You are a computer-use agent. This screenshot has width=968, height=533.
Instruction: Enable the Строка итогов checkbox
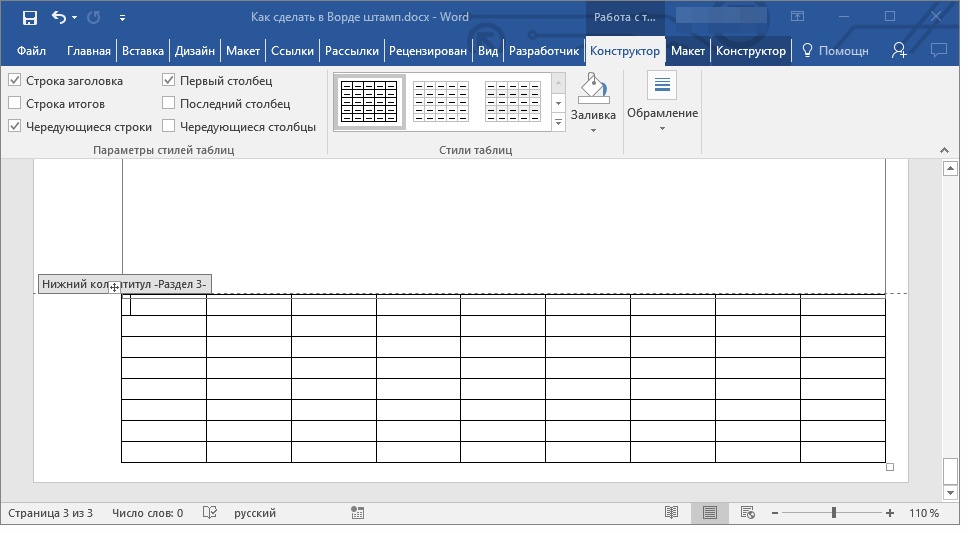(15, 104)
